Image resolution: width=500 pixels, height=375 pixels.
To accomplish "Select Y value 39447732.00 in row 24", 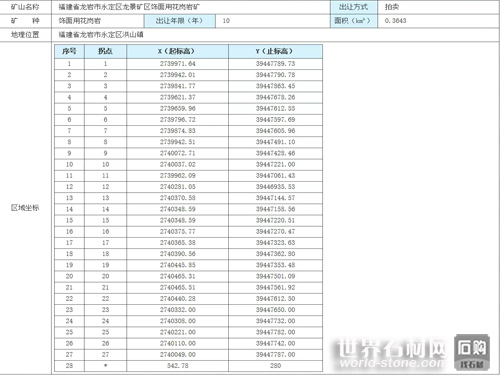I will click(x=275, y=321).
